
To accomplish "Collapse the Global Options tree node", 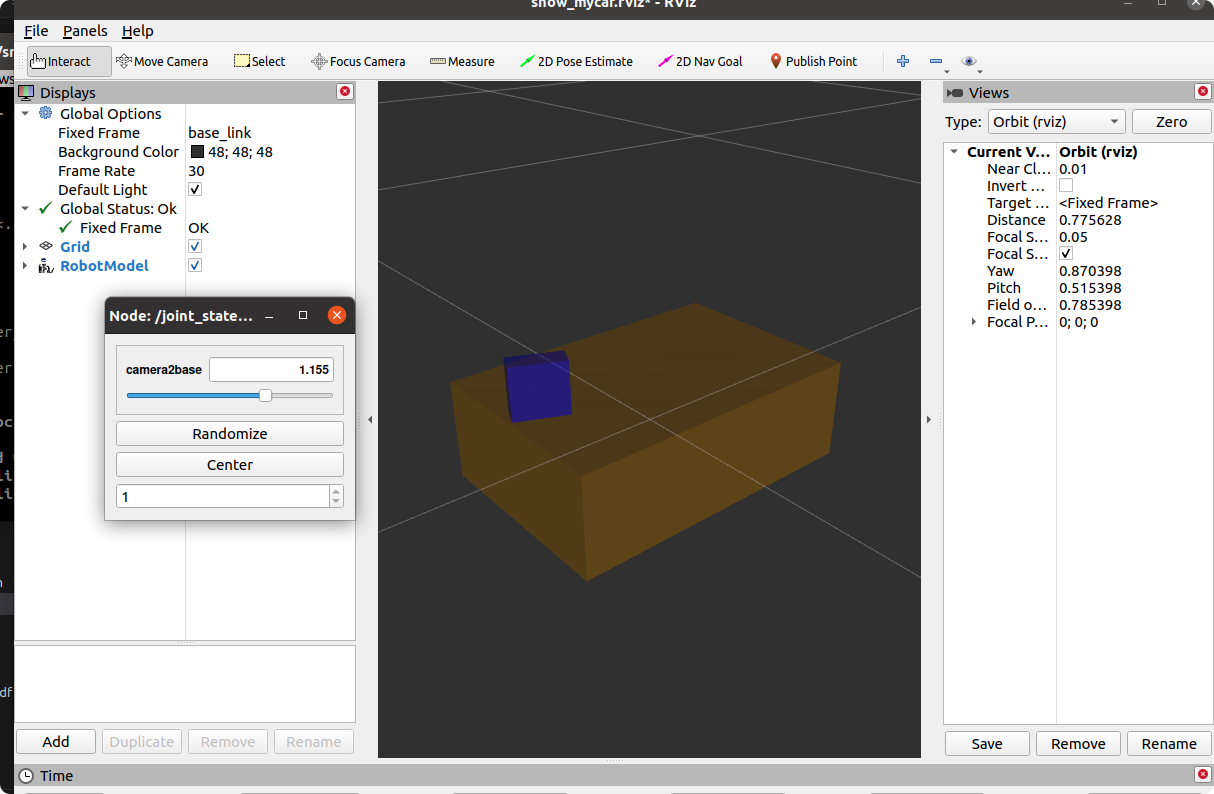I will (26, 113).
